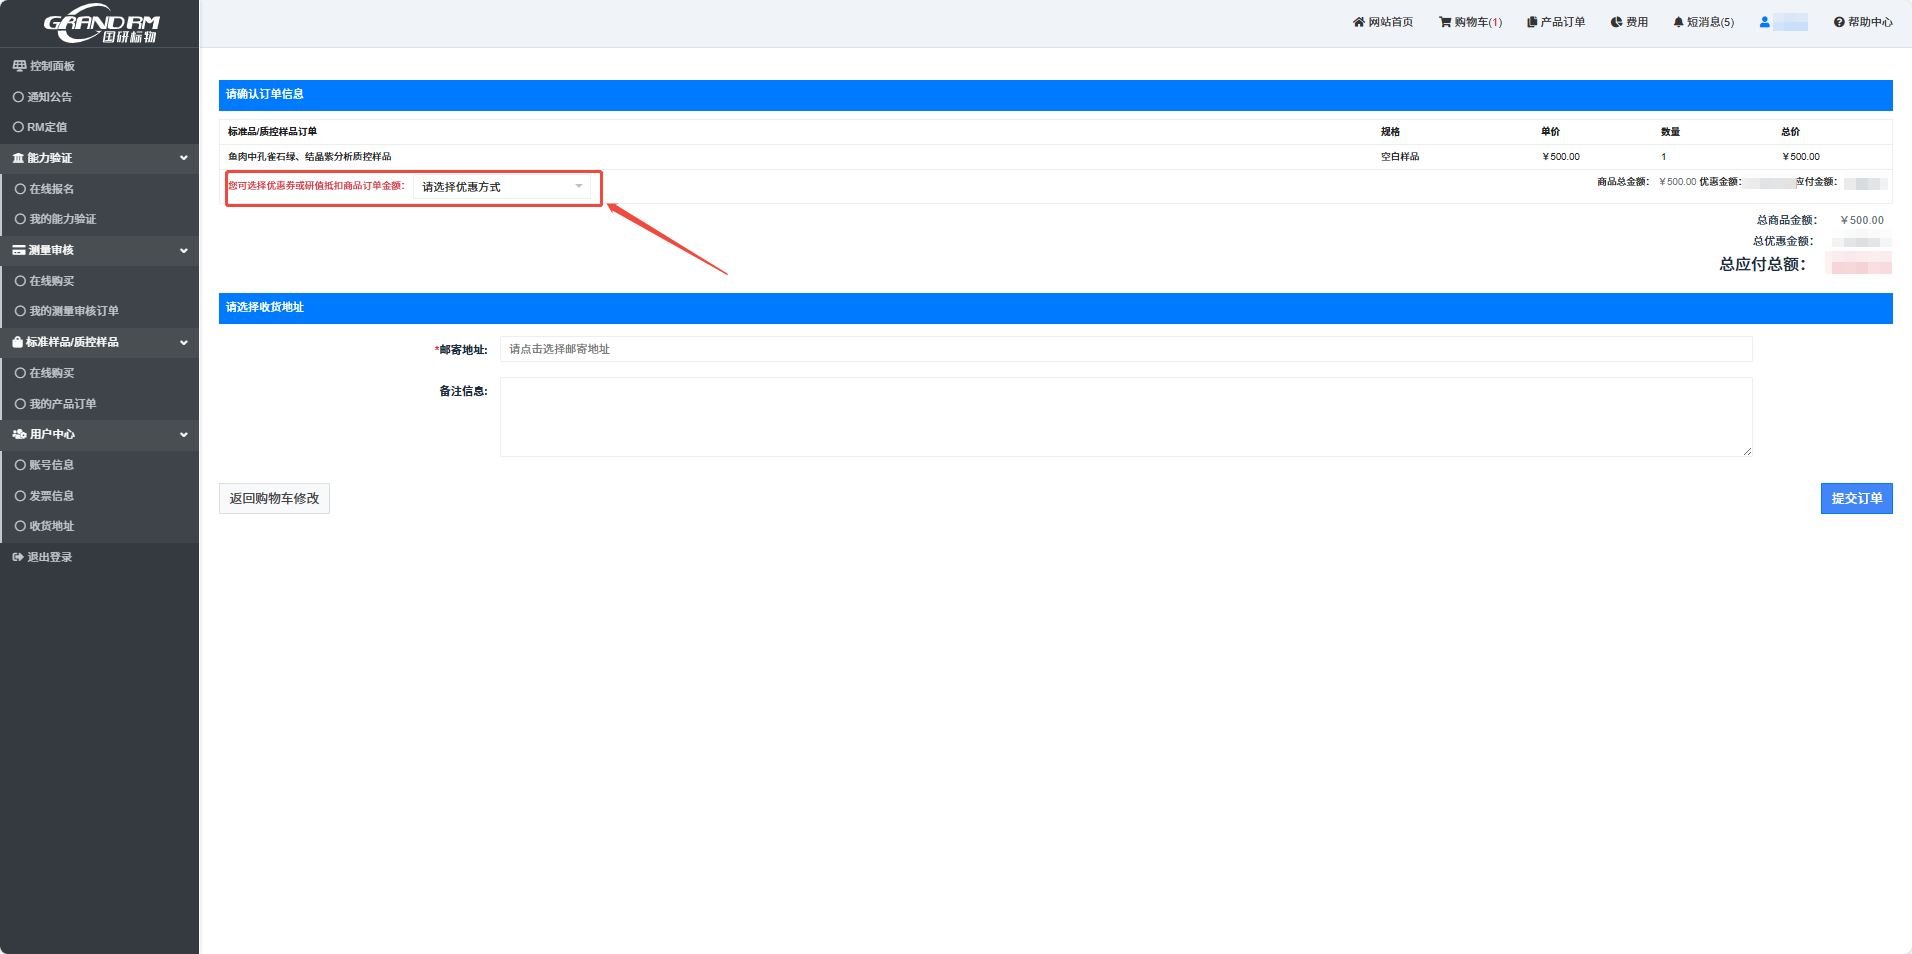Click the user profile icon
1912x954 pixels.
coord(1765,22)
